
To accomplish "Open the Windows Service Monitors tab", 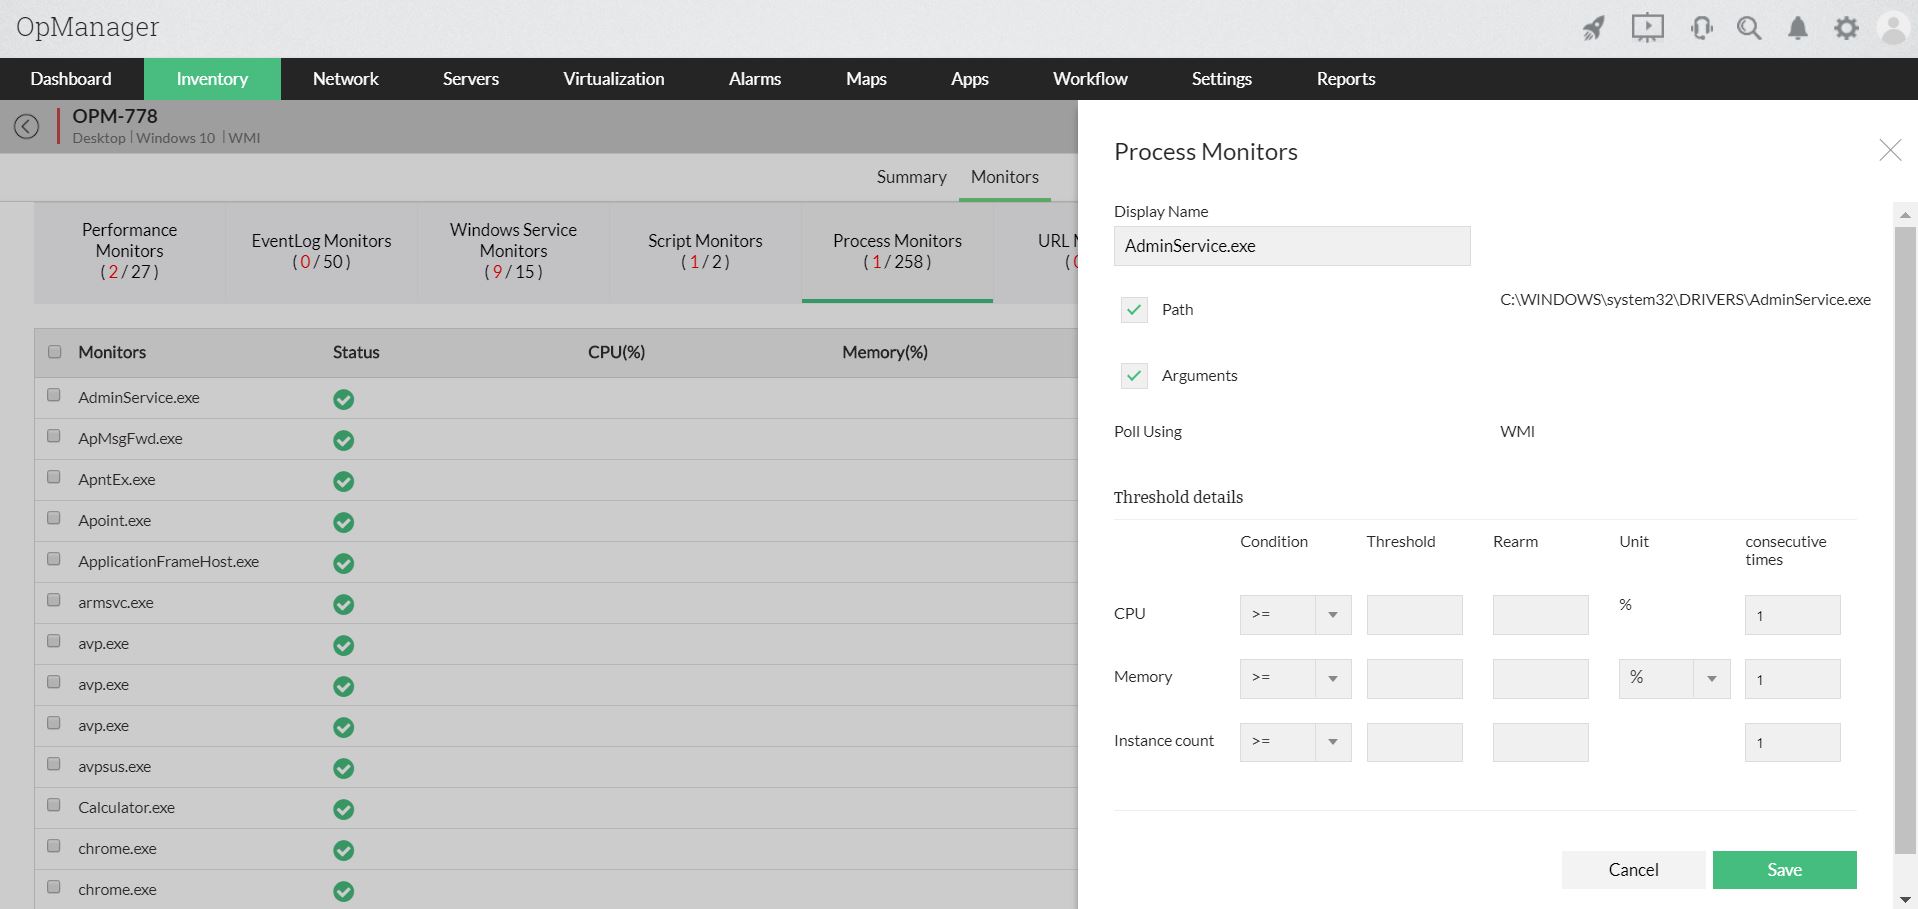I will (513, 251).
